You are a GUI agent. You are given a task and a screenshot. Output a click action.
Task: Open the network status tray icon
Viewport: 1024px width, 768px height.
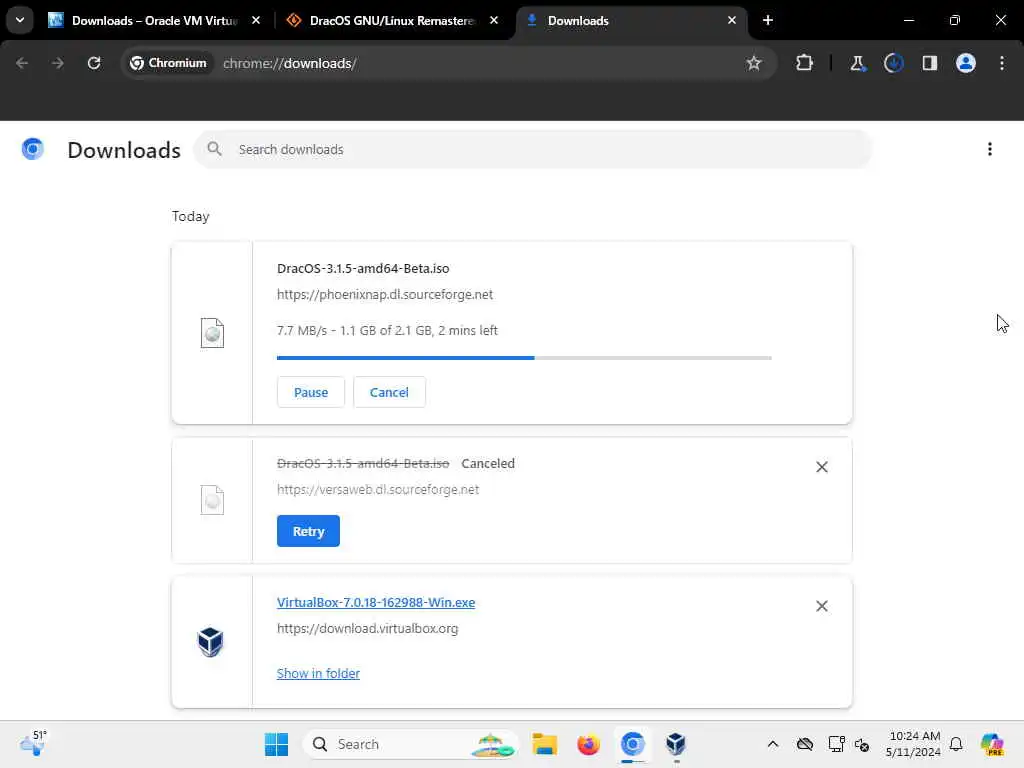pos(836,744)
